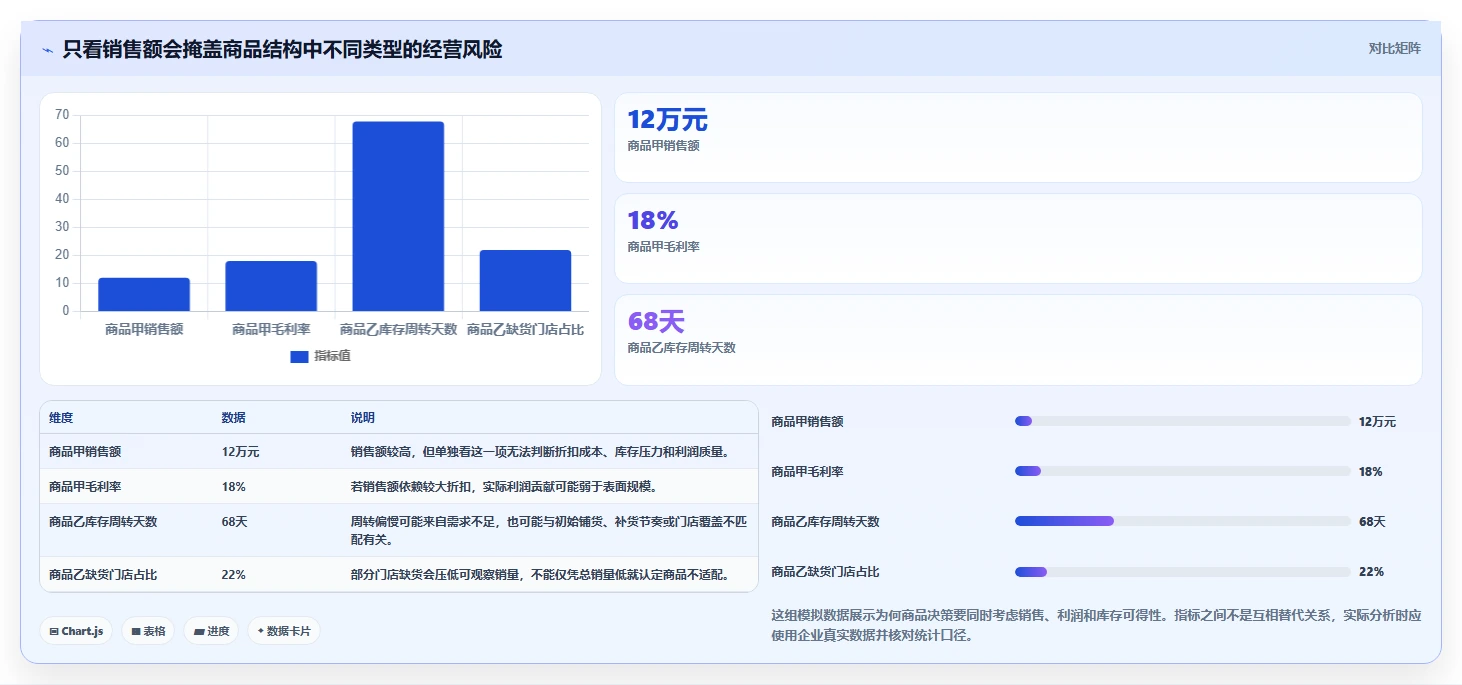Select 商品甲毛利率 table row cell

85,487
